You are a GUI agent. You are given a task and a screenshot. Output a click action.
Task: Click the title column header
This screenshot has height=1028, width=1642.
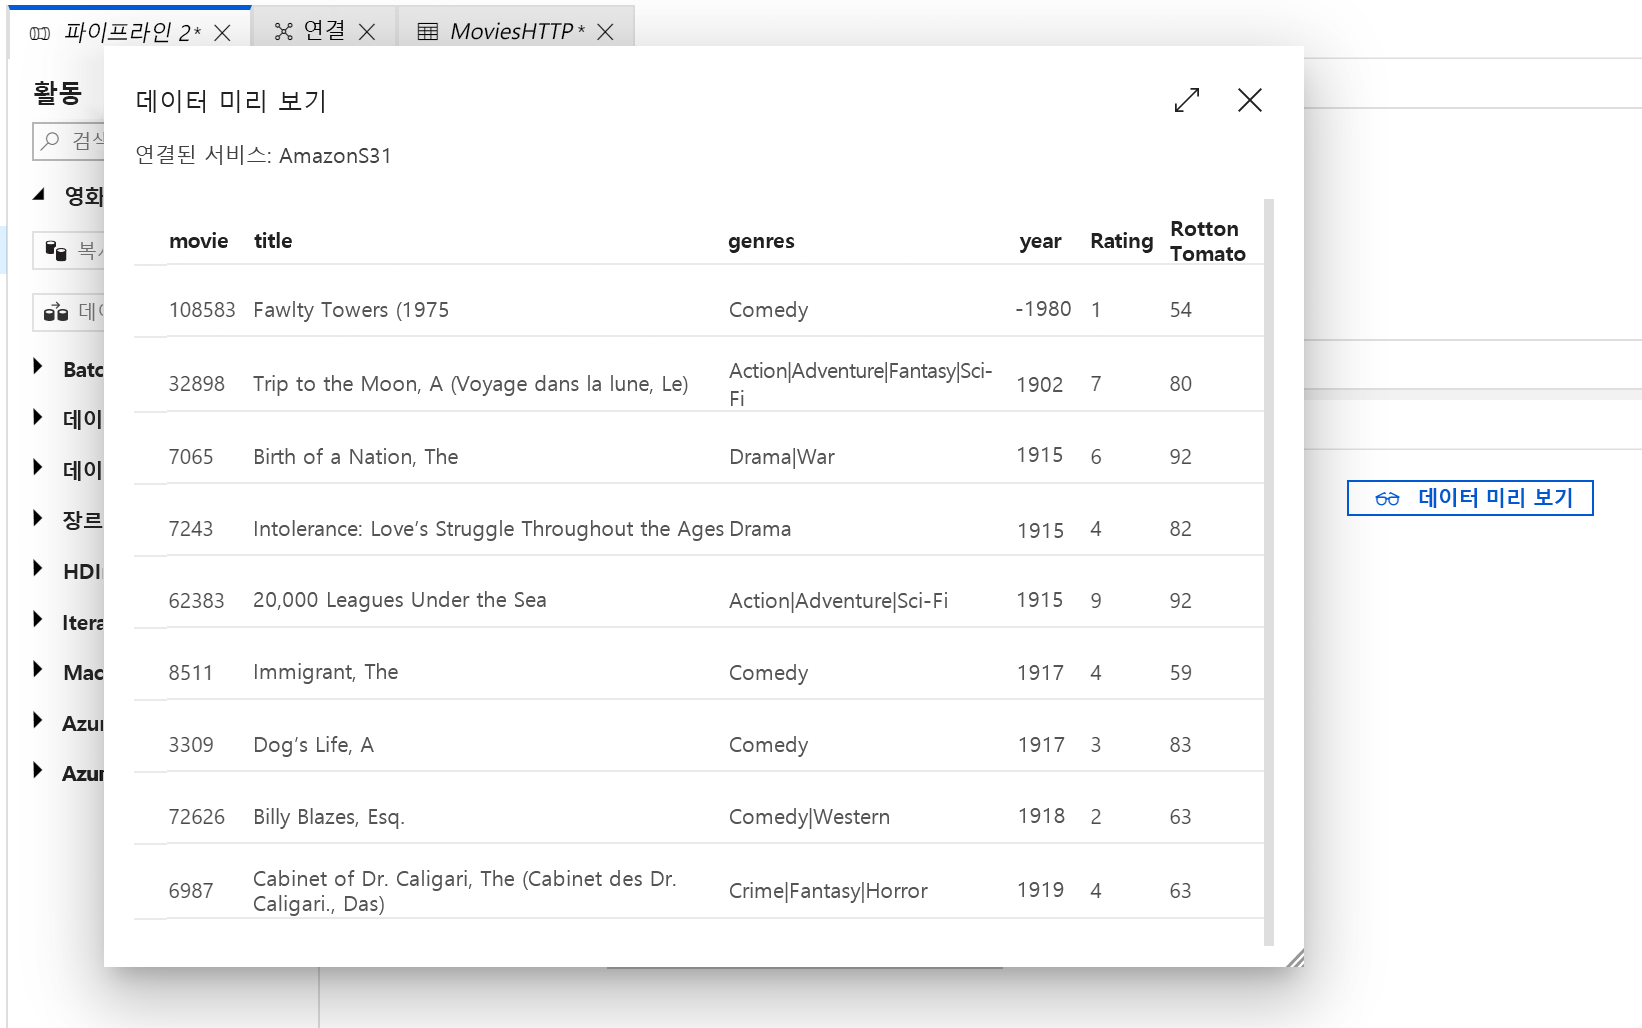[273, 241]
